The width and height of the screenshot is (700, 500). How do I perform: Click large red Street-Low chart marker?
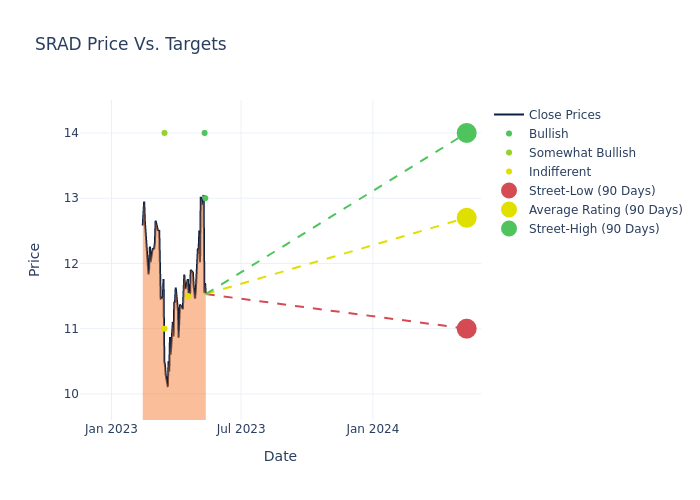pos(466,329)
